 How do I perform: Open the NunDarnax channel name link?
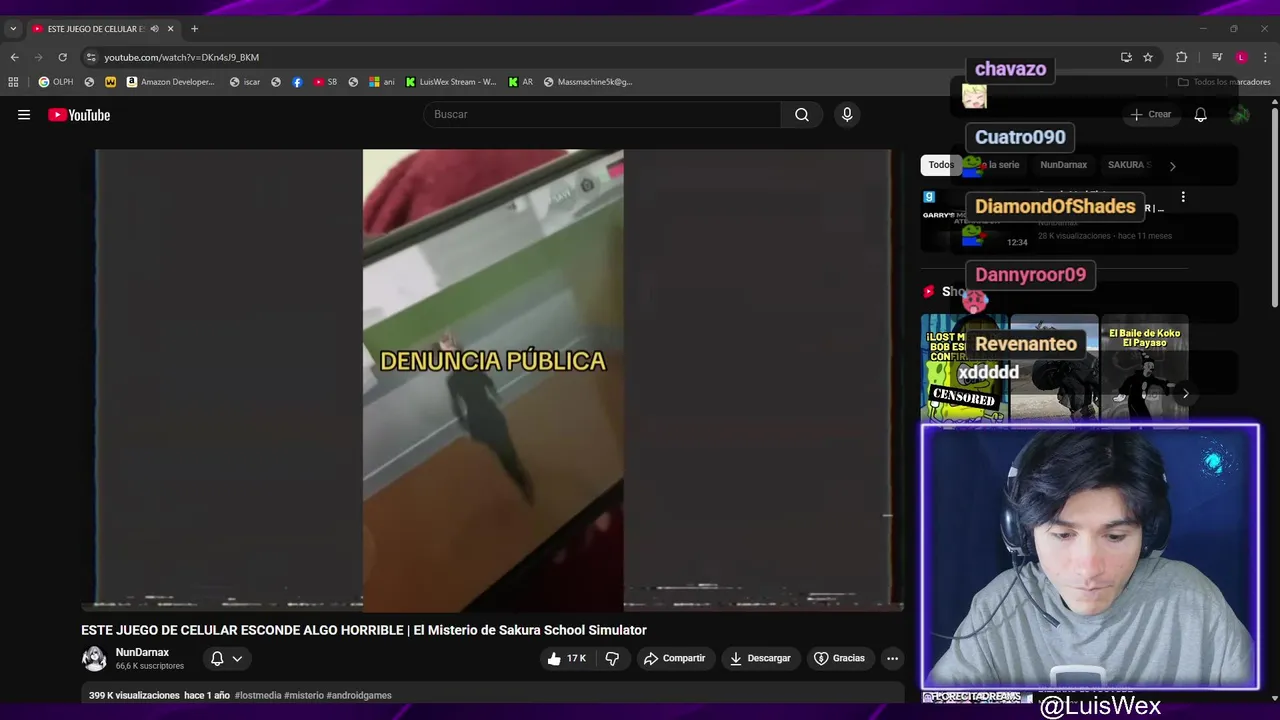click(x=142, y=652)
